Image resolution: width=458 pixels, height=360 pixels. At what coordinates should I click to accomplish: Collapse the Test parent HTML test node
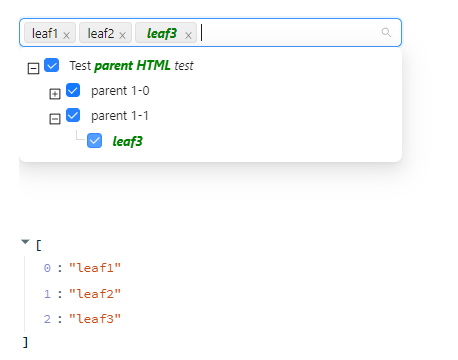tap(33, 69)
